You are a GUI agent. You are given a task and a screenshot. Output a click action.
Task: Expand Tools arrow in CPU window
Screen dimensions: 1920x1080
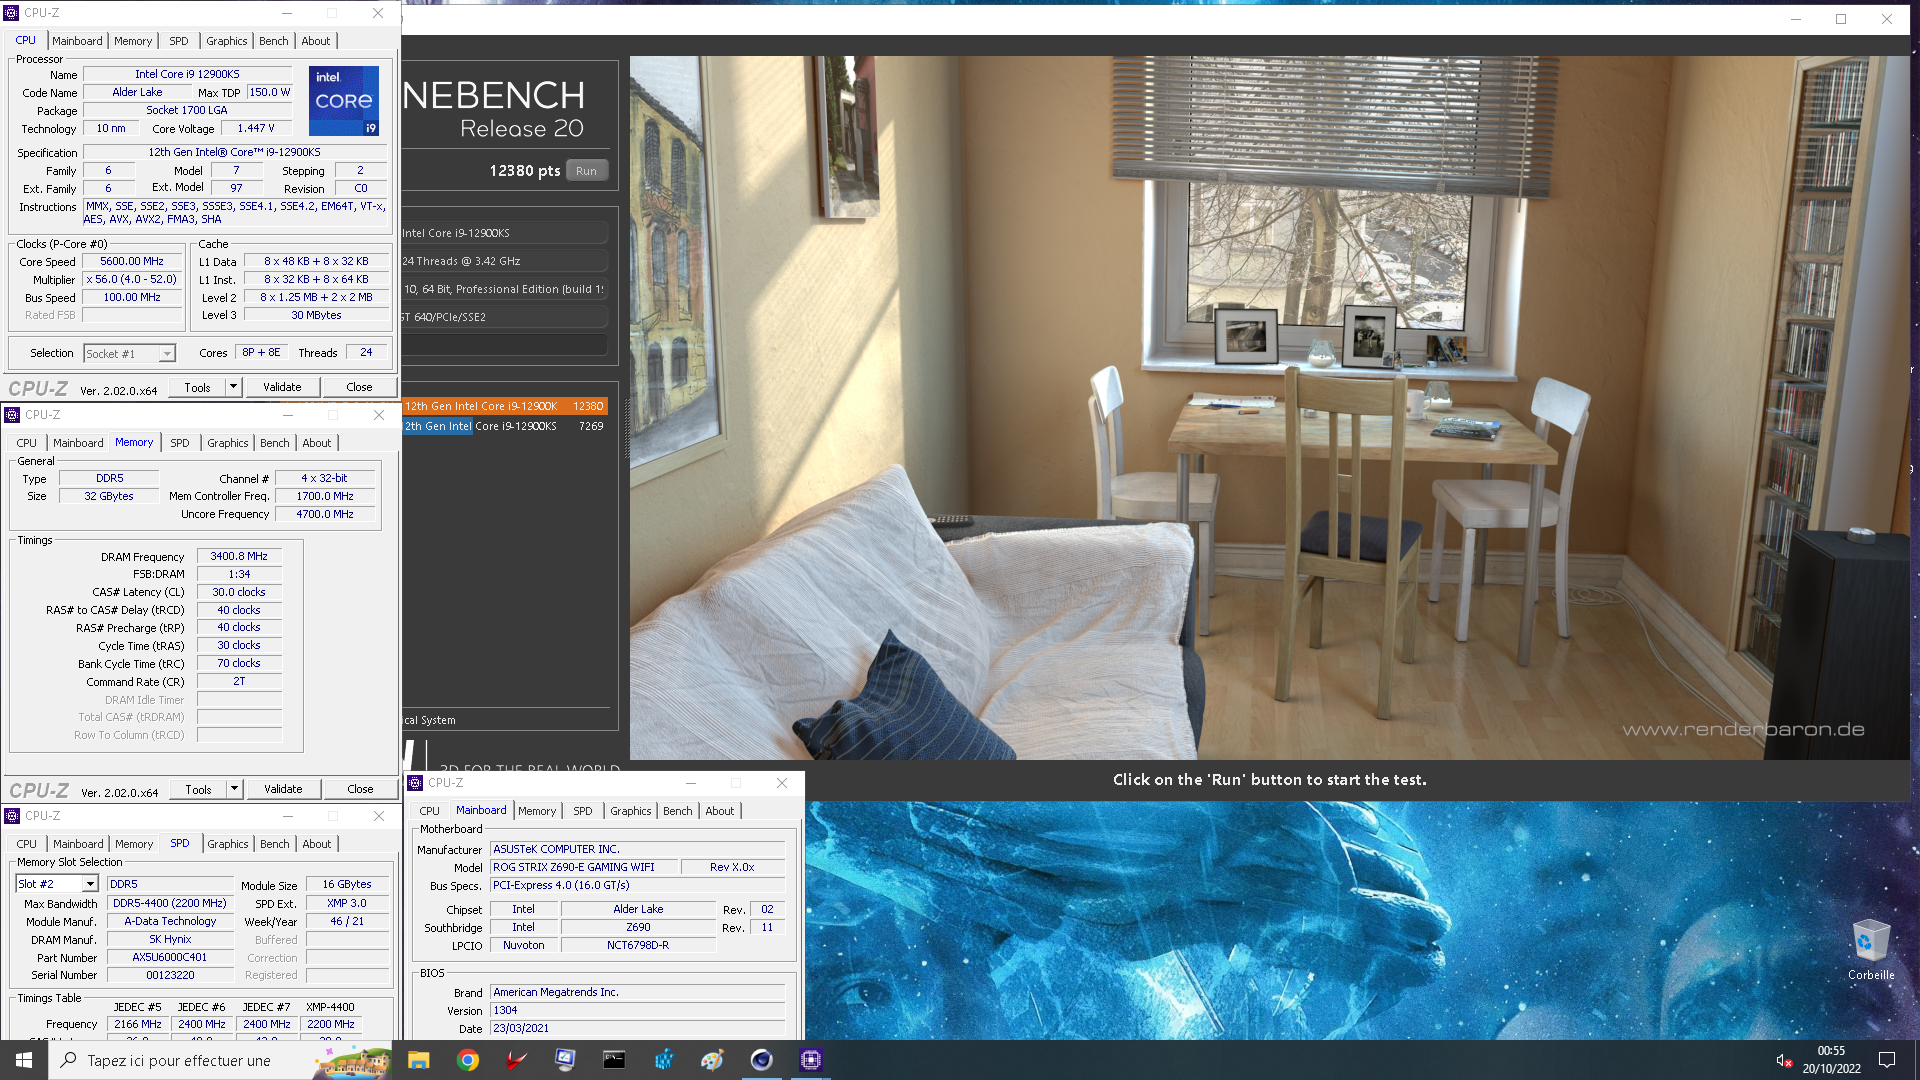233,387
